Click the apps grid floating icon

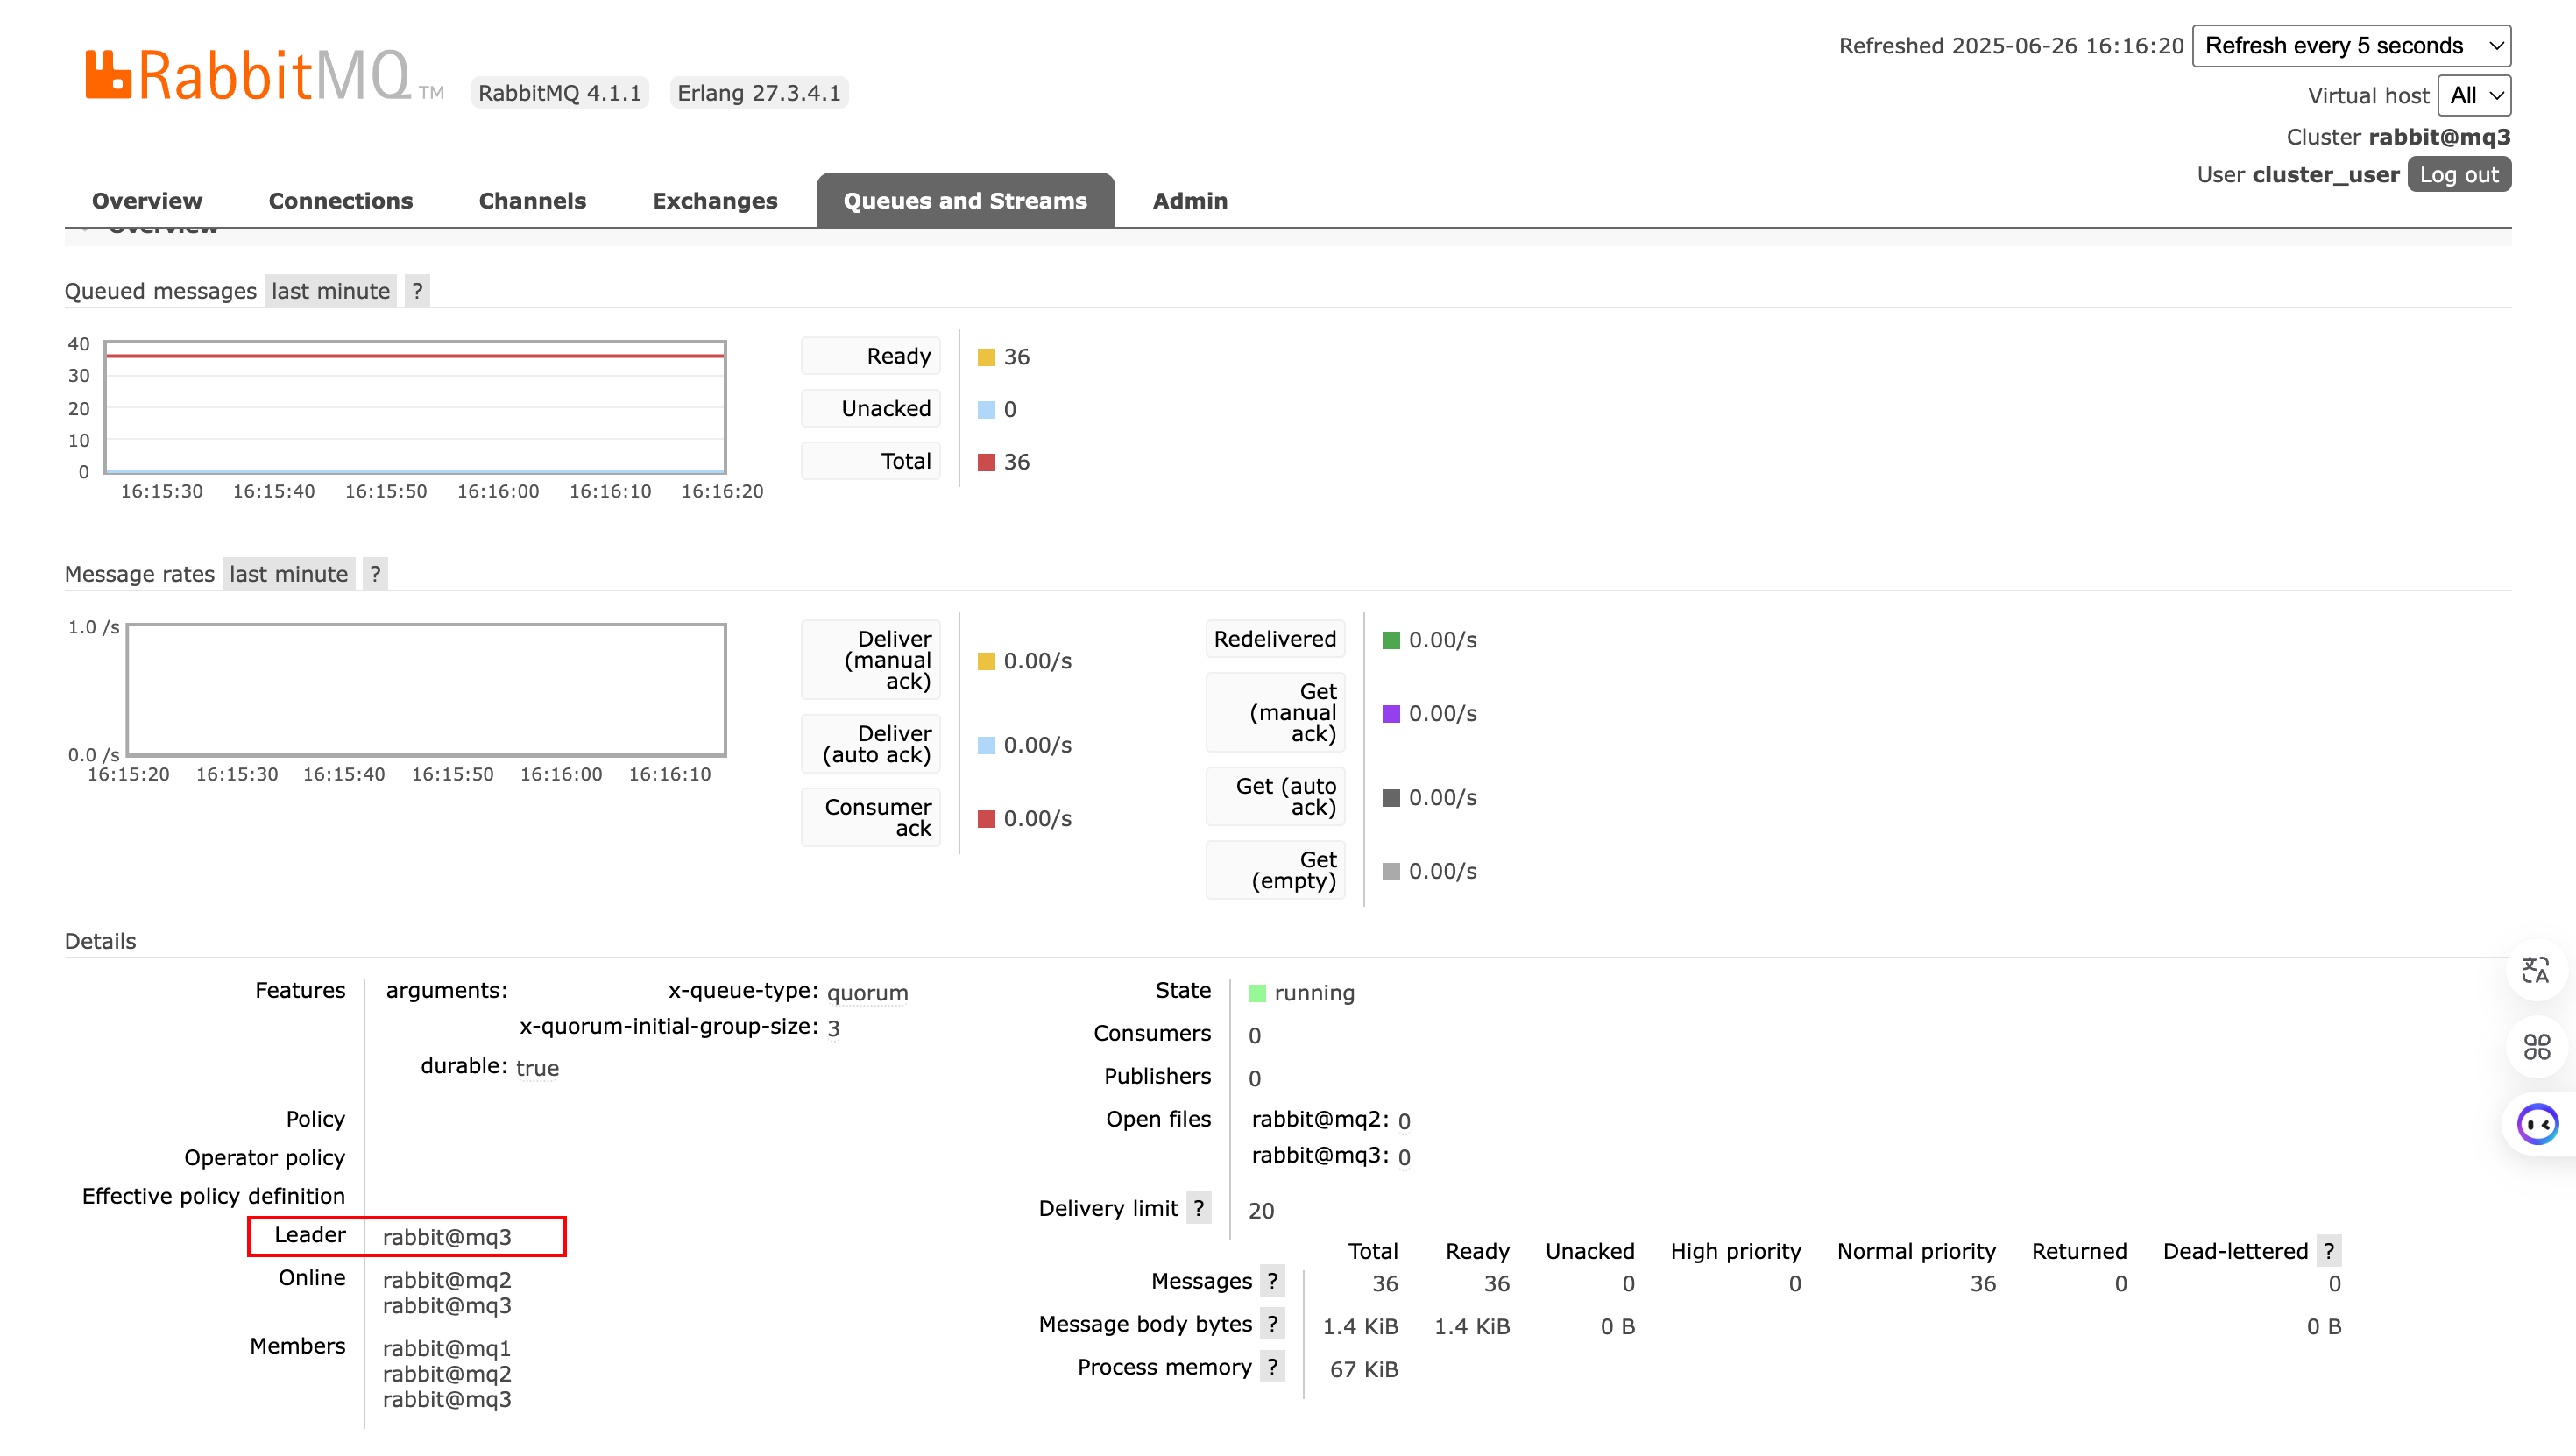pos(2536,1047)
